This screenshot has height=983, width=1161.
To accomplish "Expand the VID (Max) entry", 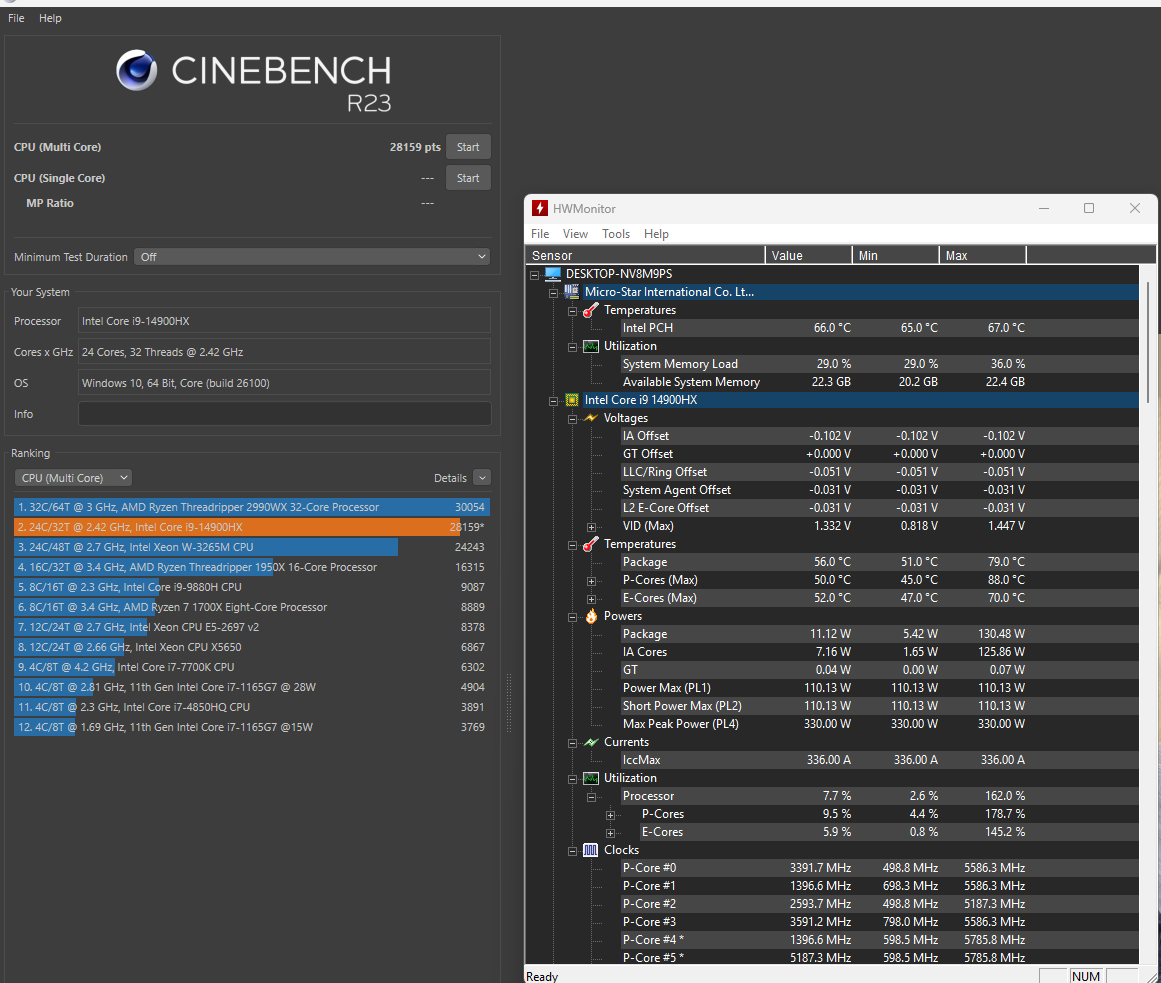I will (591, 527).
